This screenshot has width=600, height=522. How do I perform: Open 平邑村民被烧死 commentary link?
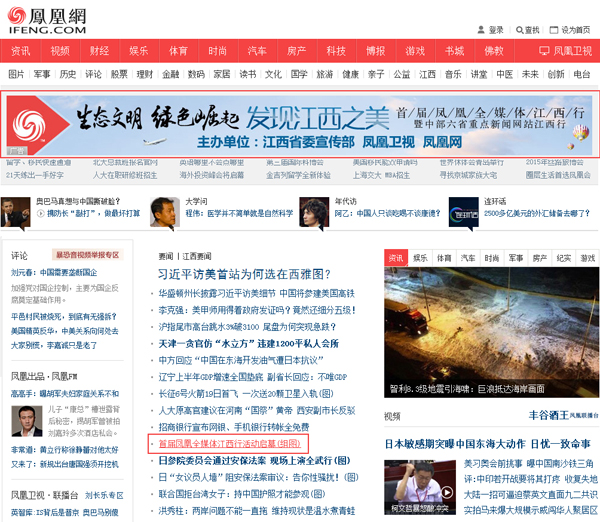pyautogui.click(x=64, y=316)
